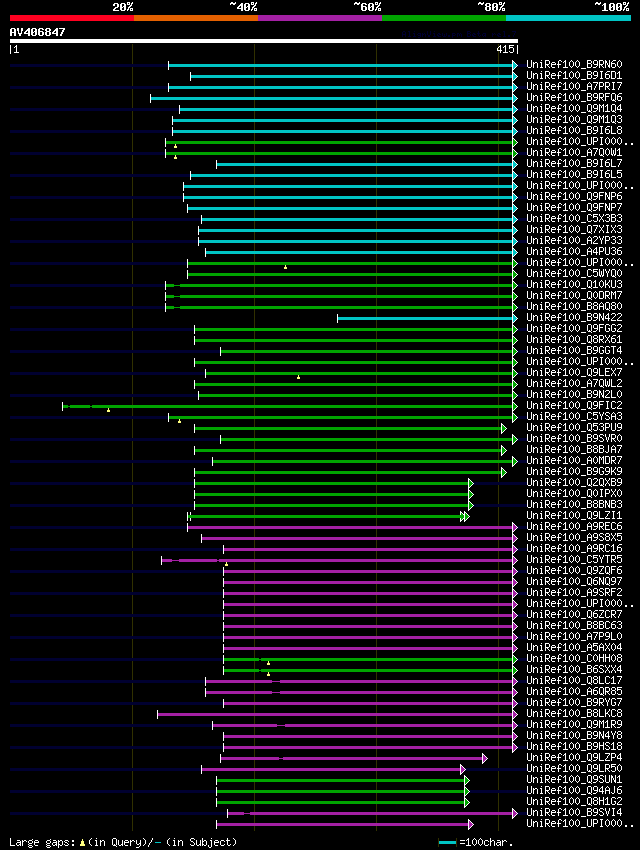Select the UniRef100_A5AX04 label

point(574,647)
